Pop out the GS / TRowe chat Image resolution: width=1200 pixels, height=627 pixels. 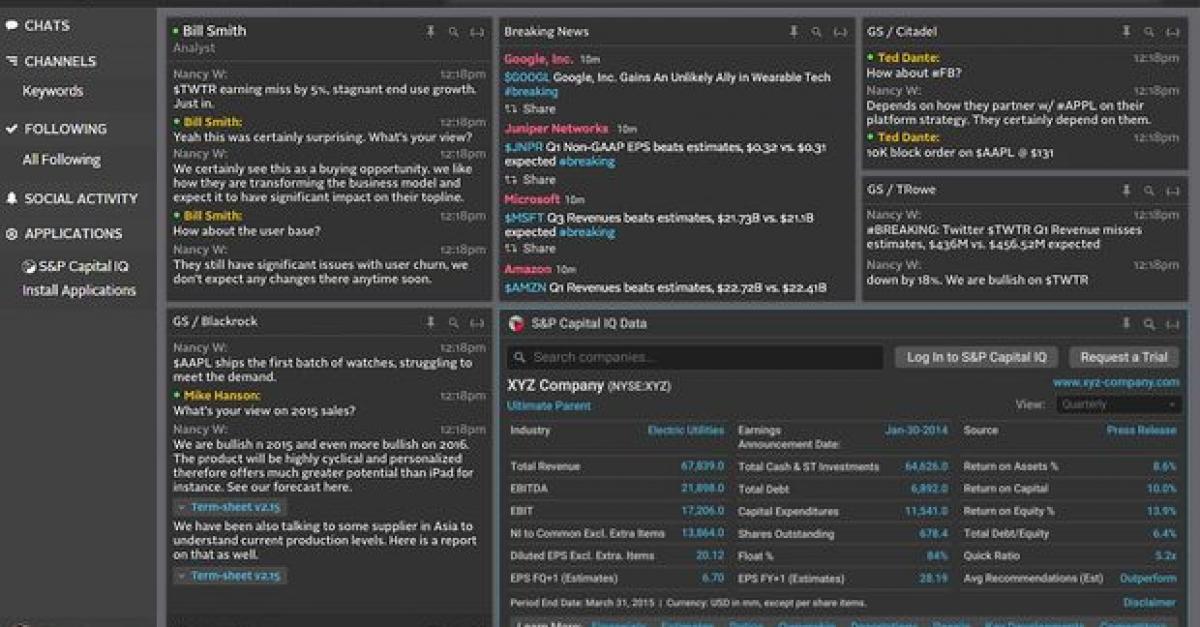tap(1172, 190)
